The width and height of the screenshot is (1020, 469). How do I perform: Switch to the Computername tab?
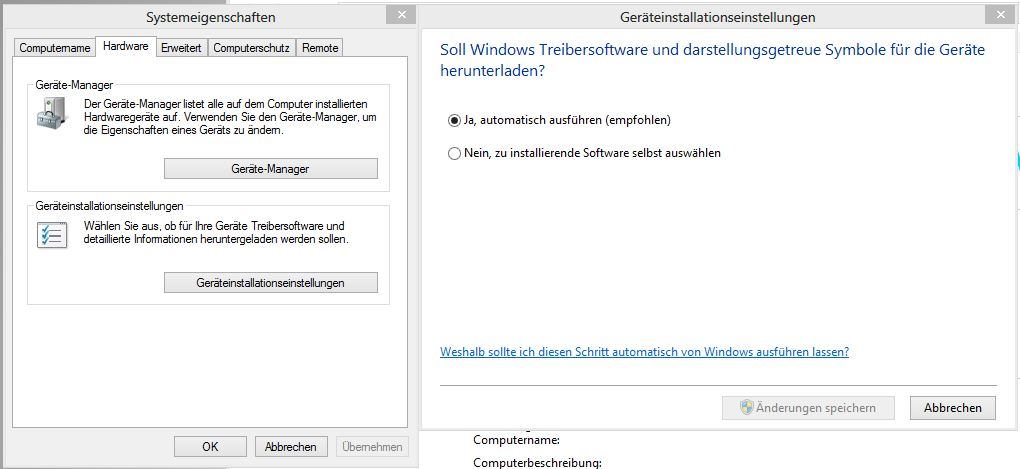[55, 47]
